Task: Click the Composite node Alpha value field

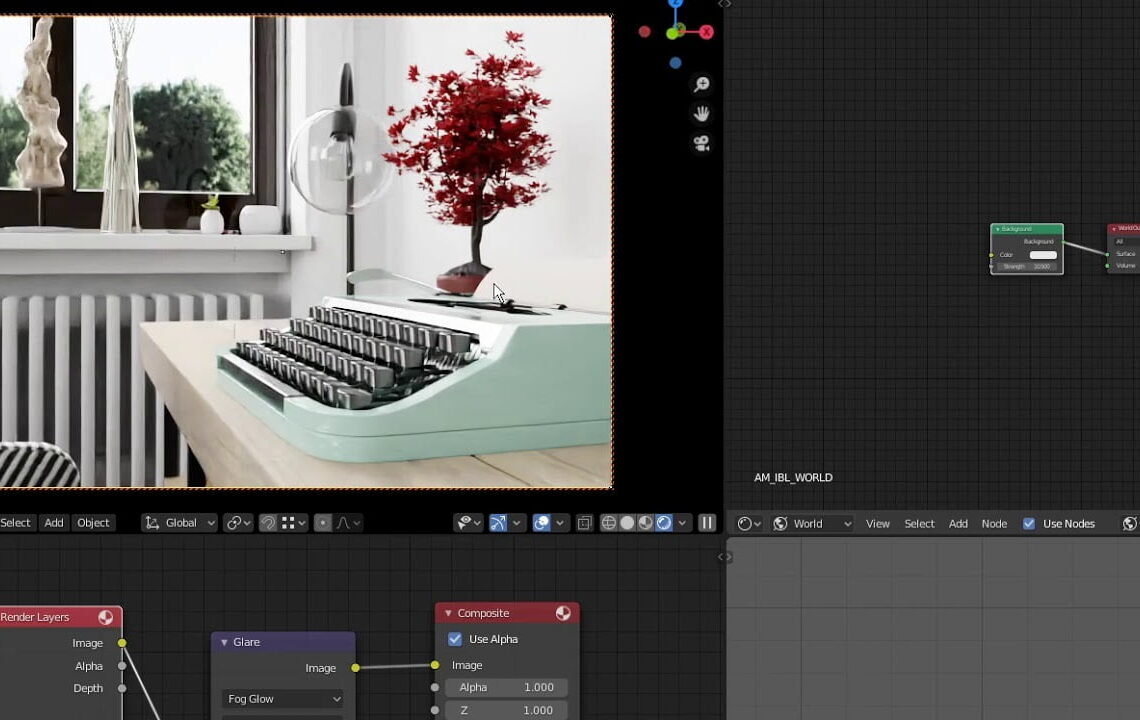Action: [x=505, y=688]
